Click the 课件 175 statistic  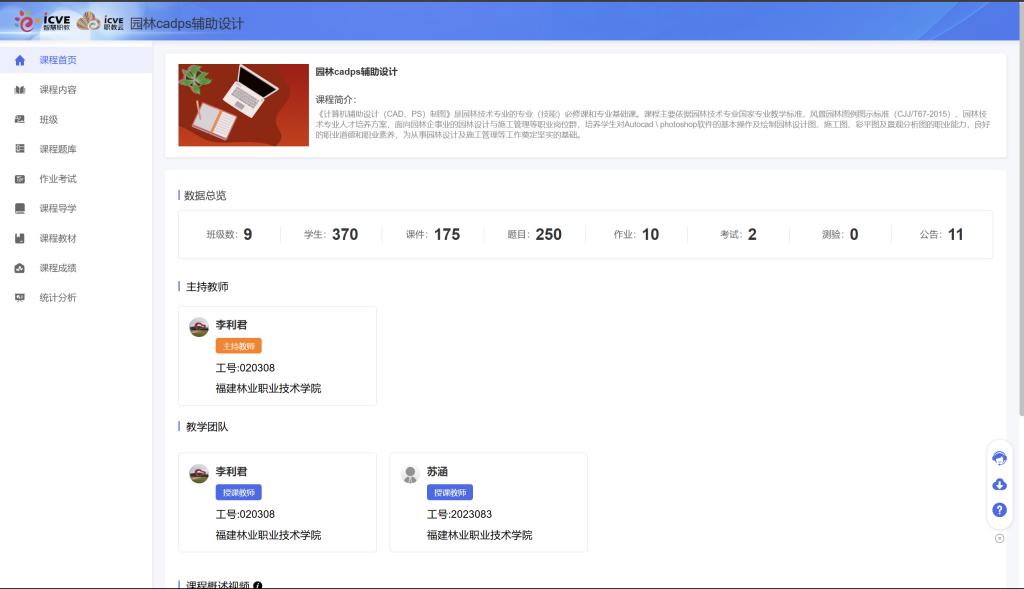pos(433,234)
